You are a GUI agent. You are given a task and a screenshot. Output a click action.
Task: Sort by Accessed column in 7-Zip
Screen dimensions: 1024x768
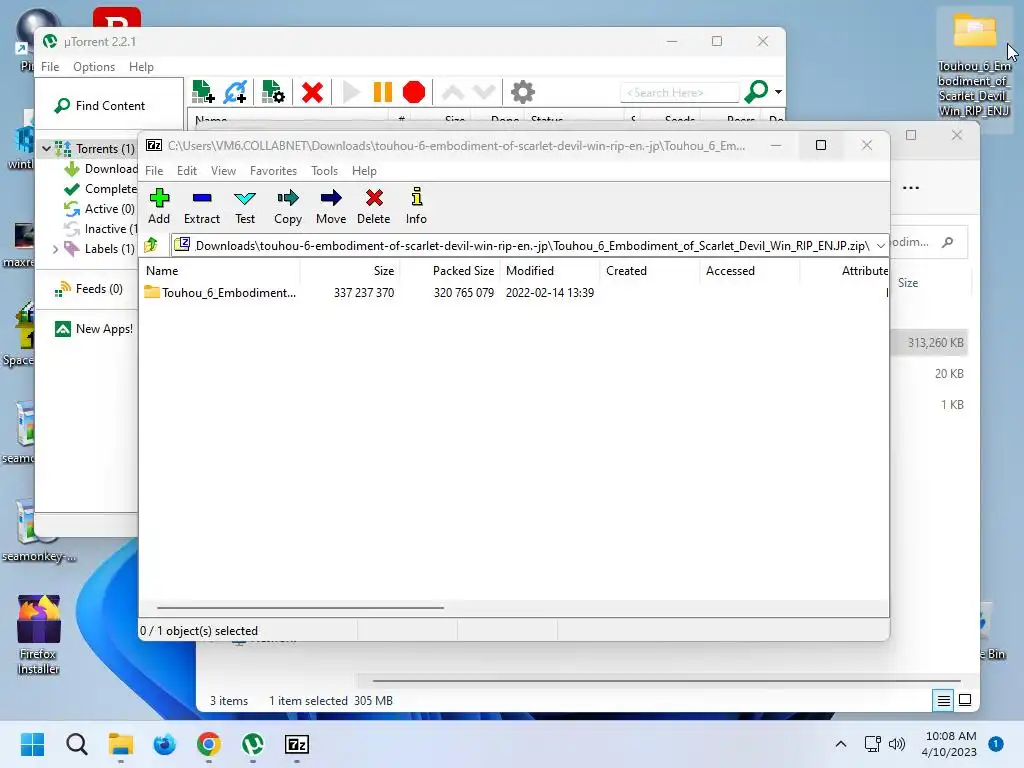click(750, 270)
